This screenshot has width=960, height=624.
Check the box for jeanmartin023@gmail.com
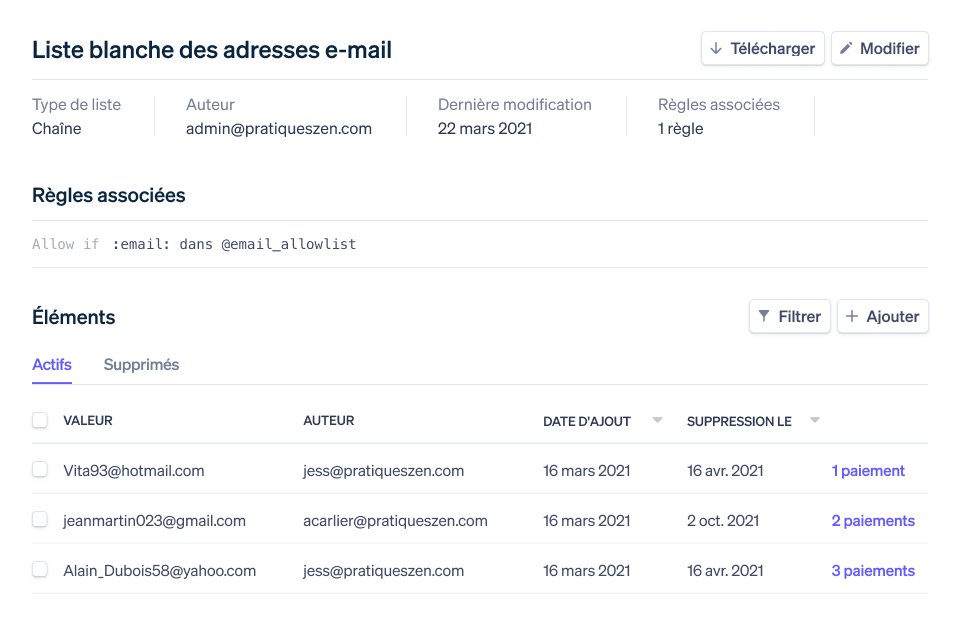point(40,520)
